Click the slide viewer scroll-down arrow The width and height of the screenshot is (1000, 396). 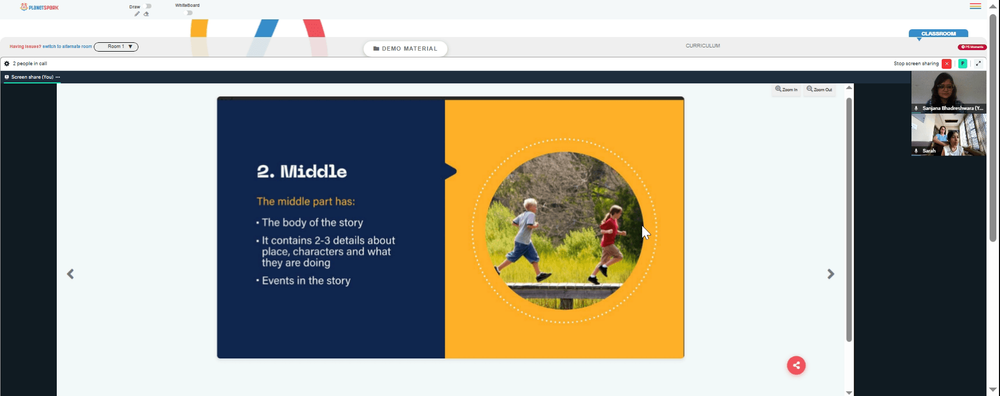(849, 392)
